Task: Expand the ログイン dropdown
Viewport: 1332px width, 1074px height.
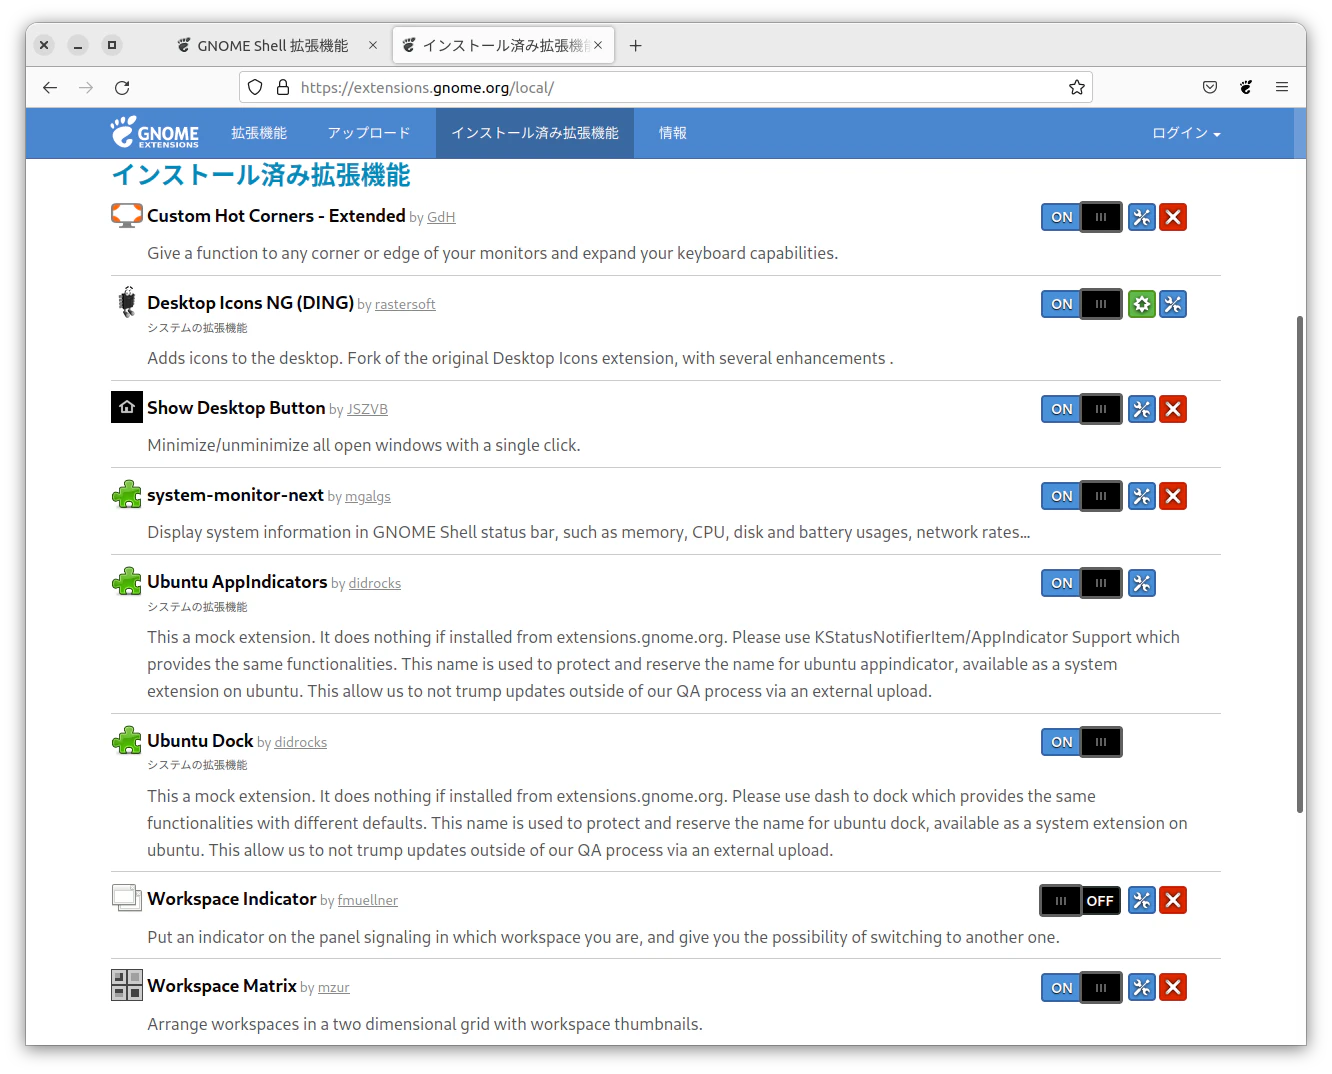Action: tap(1186, 133)
